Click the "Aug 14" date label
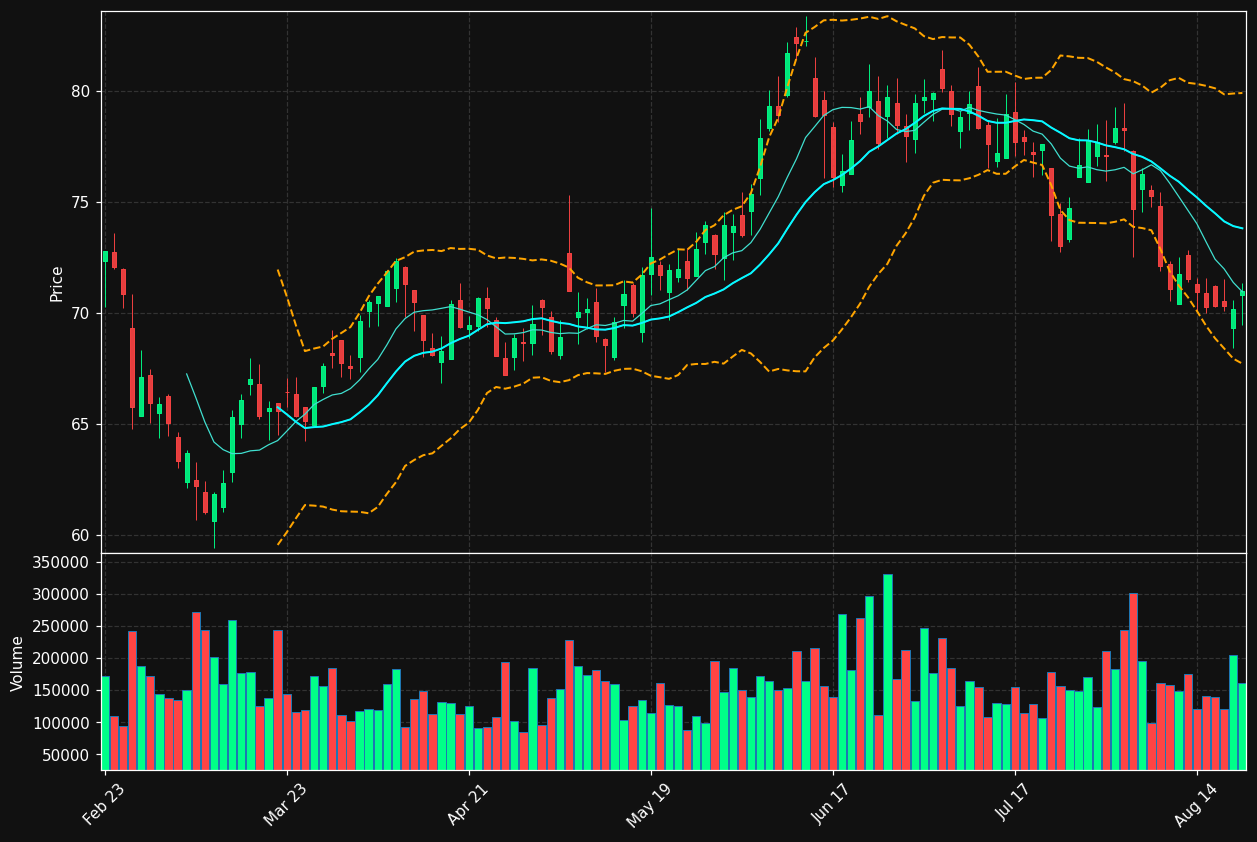Screen dimensions: 1257x842 point(1195,804)
